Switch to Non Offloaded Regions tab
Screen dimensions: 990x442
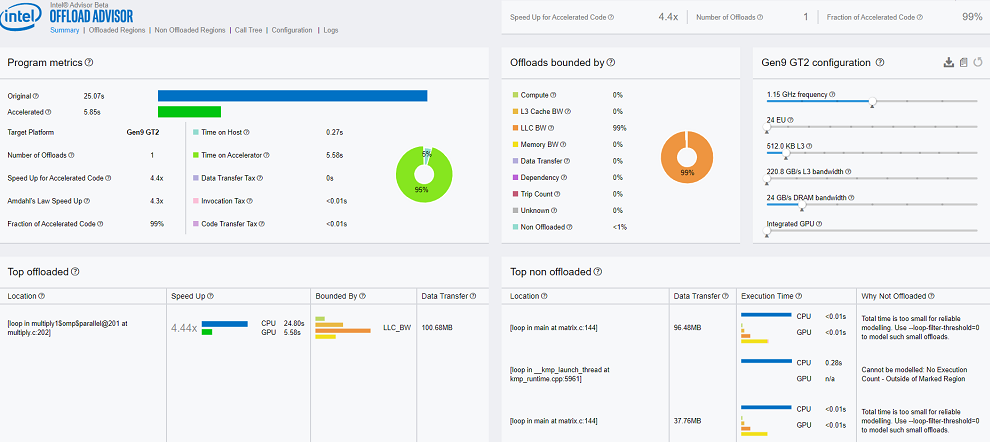[x=190, y=30]
